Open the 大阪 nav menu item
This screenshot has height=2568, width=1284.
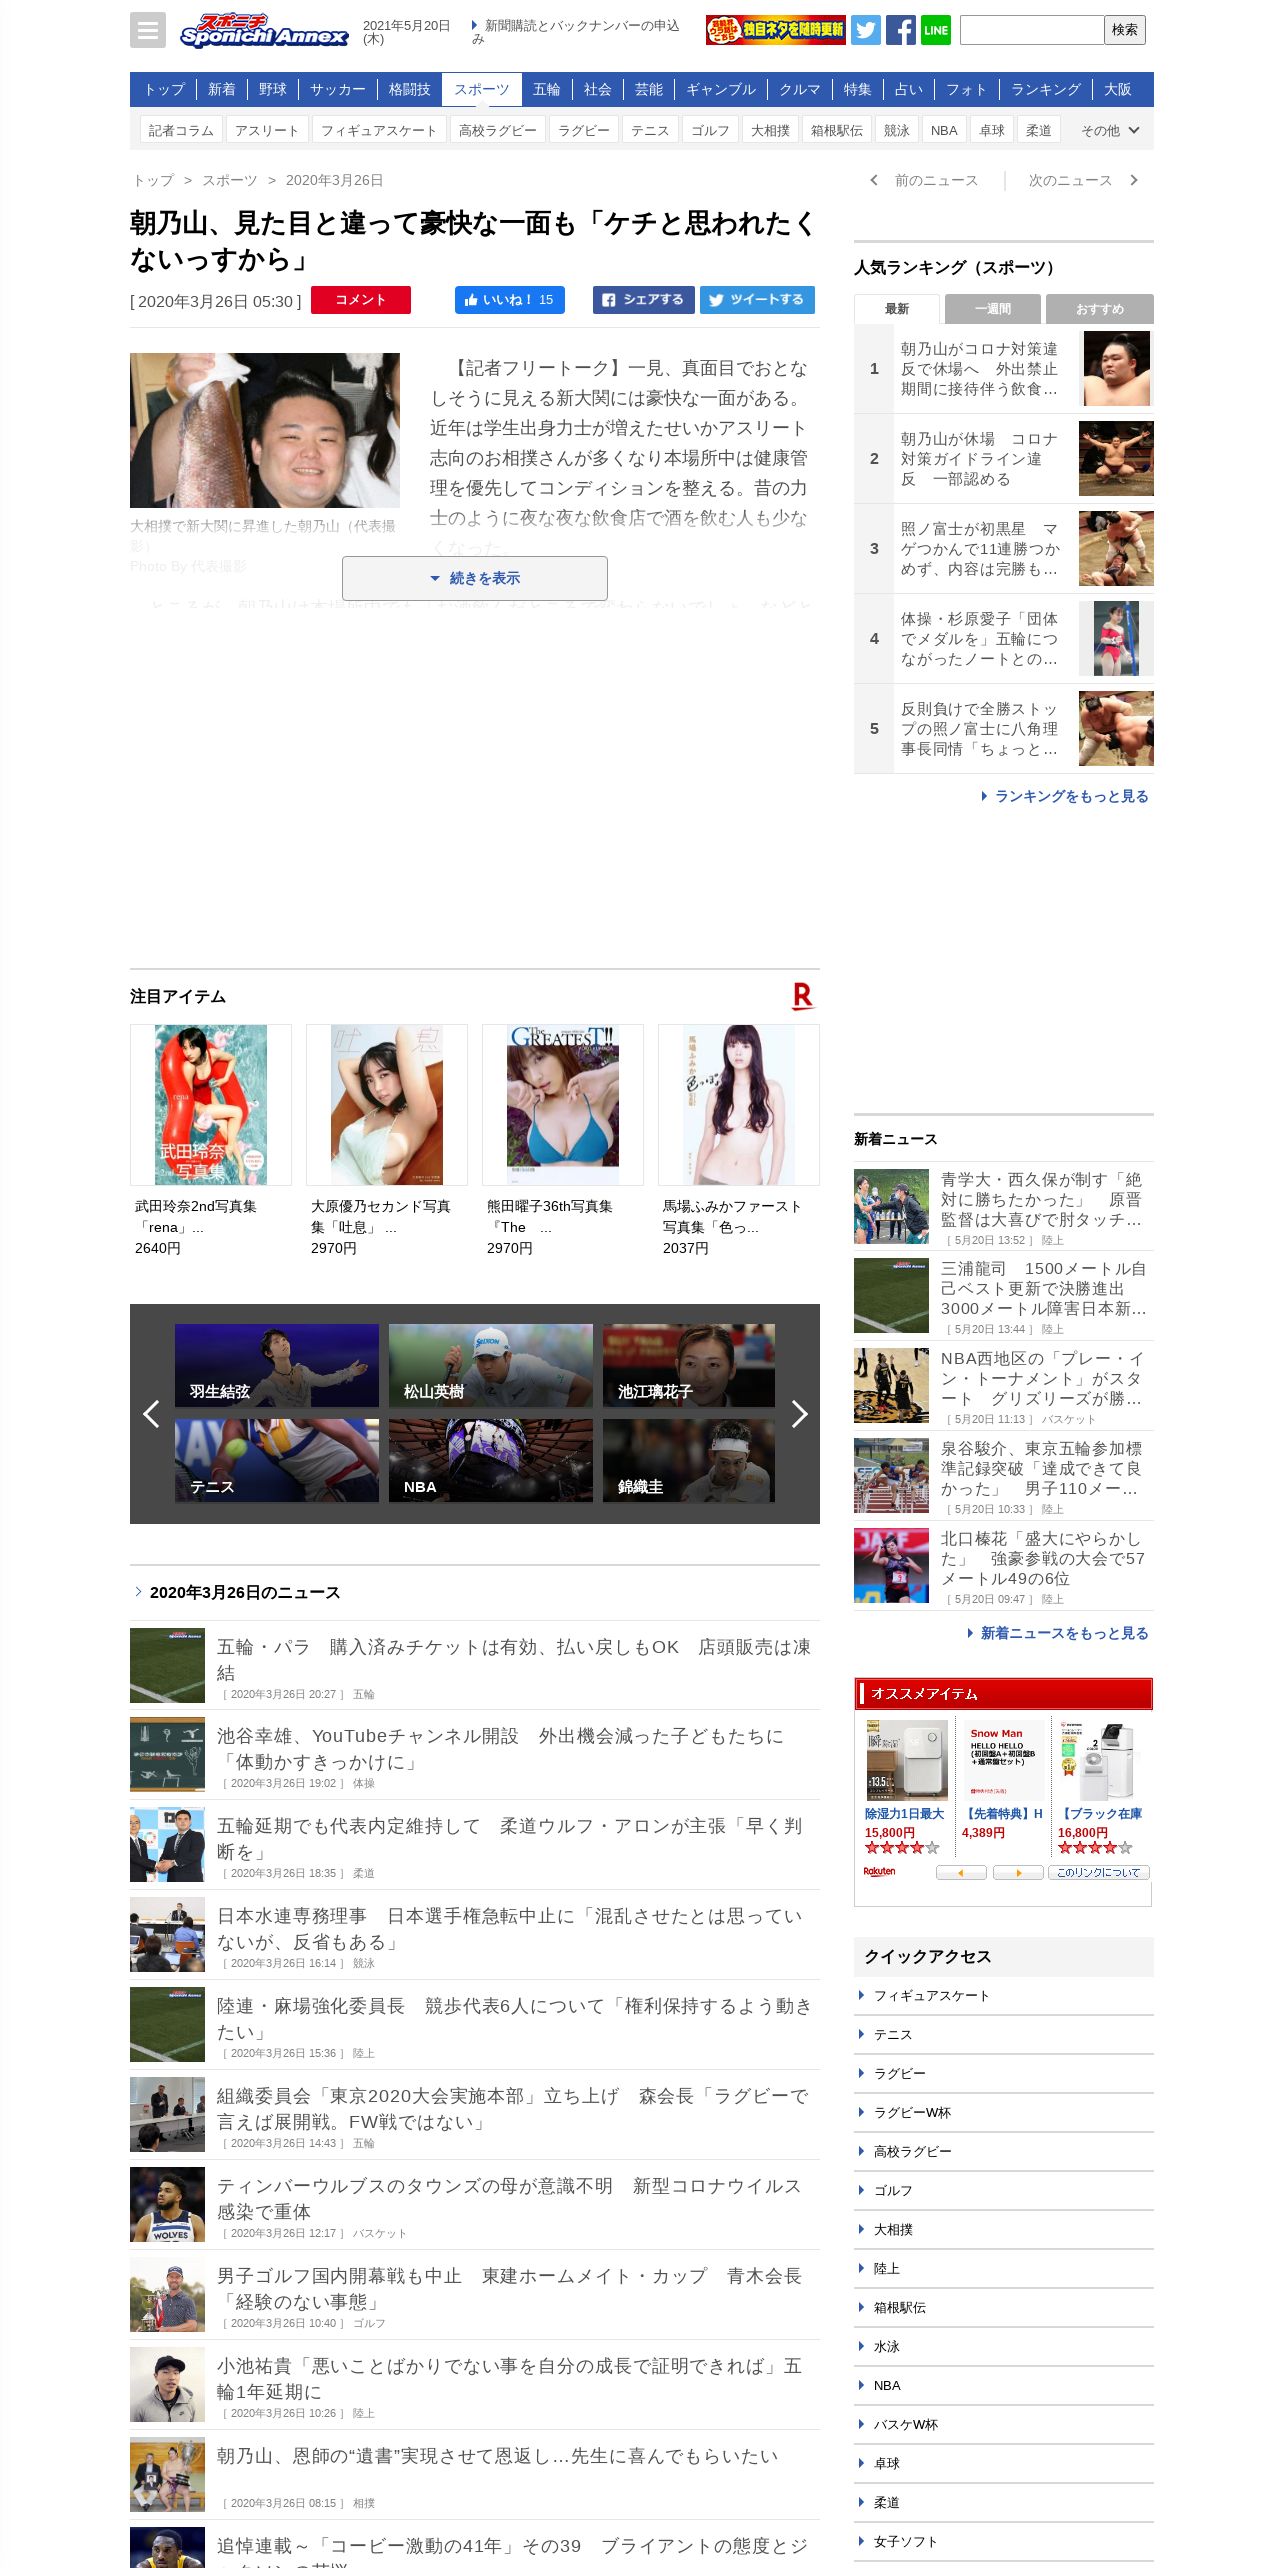[1118, 89]
